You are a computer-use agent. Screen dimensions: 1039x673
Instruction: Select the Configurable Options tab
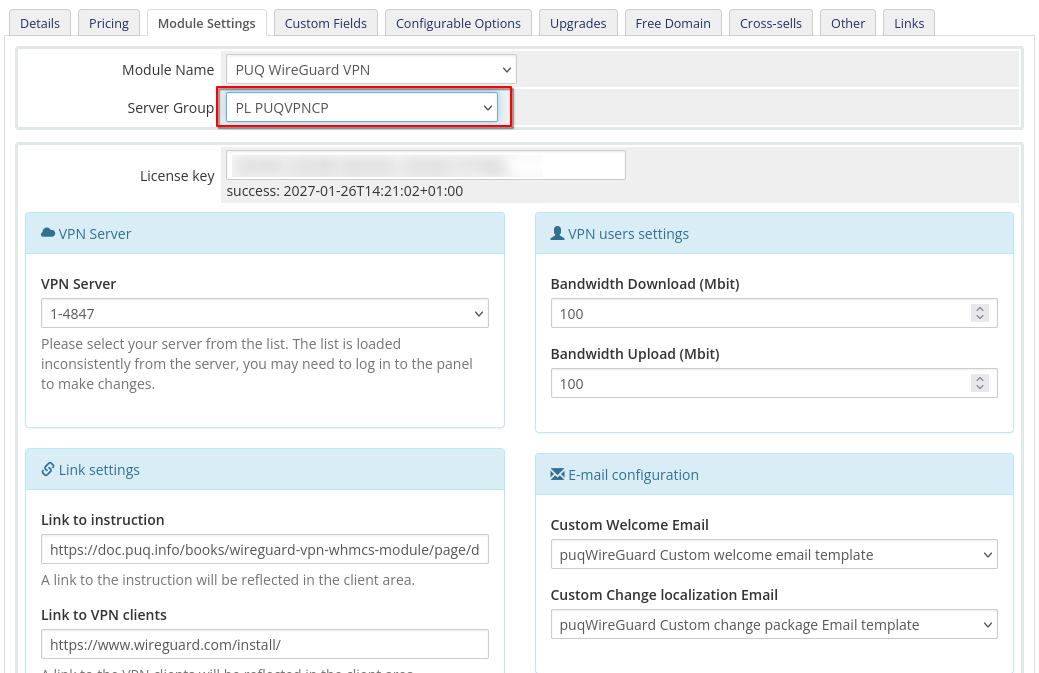coord(458,23)
